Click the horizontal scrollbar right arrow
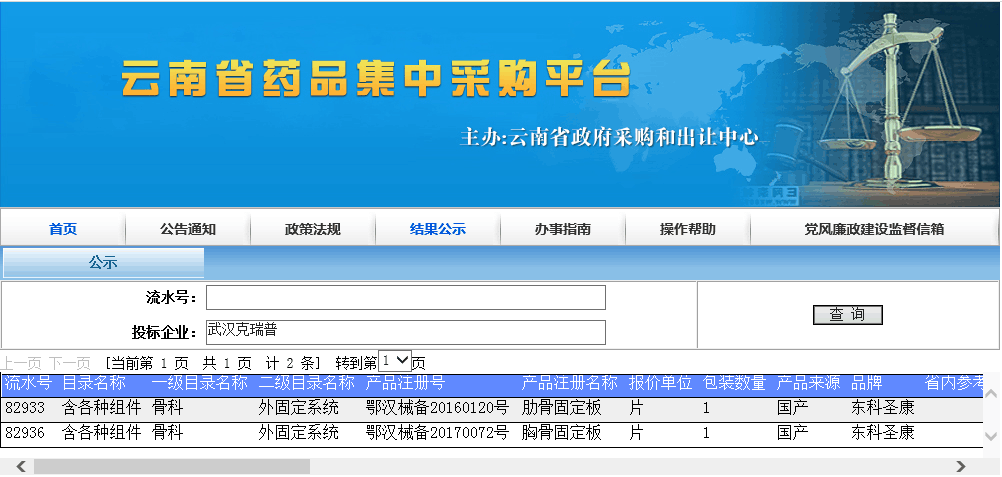The height and width of the screenshot is (477, 1002). tap(960, 467)
